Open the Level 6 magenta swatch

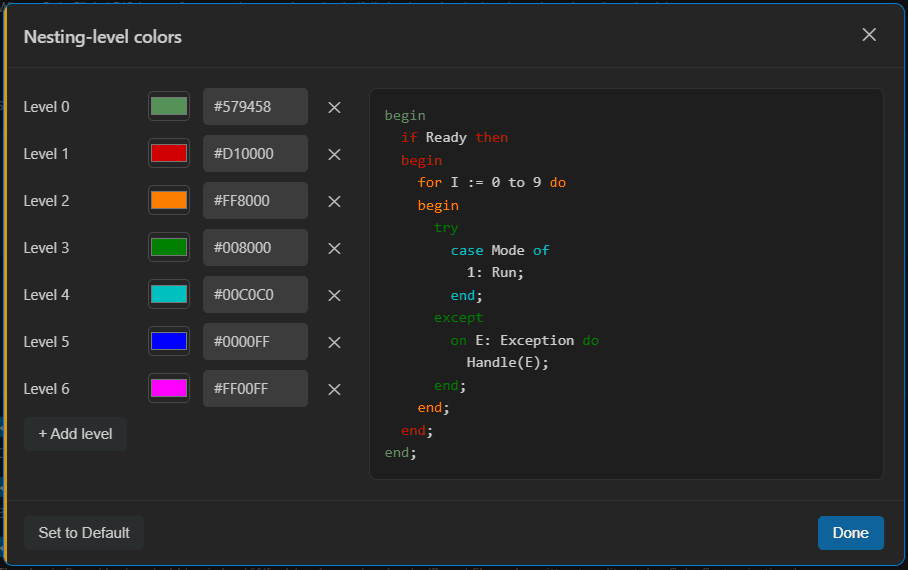pos(169,388)
